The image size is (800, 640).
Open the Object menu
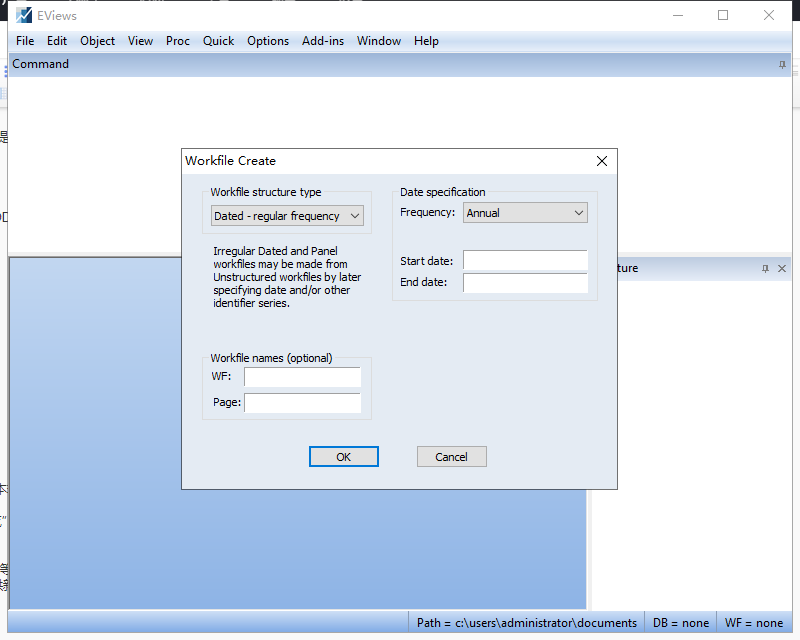(x=97, y=41)
